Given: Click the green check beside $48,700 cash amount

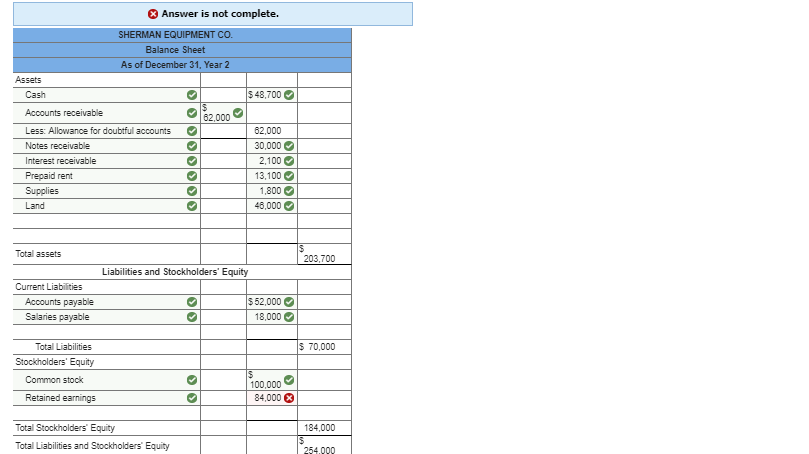Looking at the screenshot, I should pos(289,95).
